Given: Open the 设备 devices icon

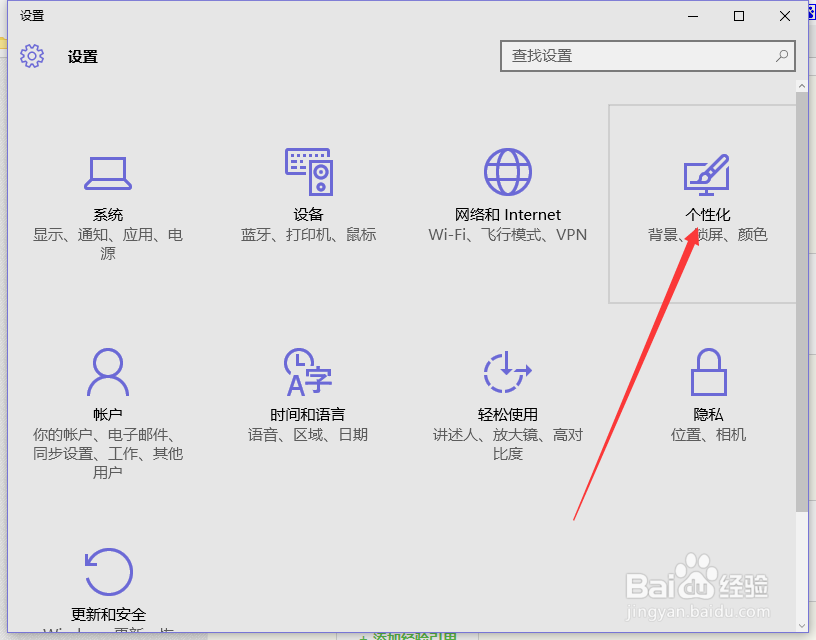Looking at the screenshot, I should click(308, 171).
